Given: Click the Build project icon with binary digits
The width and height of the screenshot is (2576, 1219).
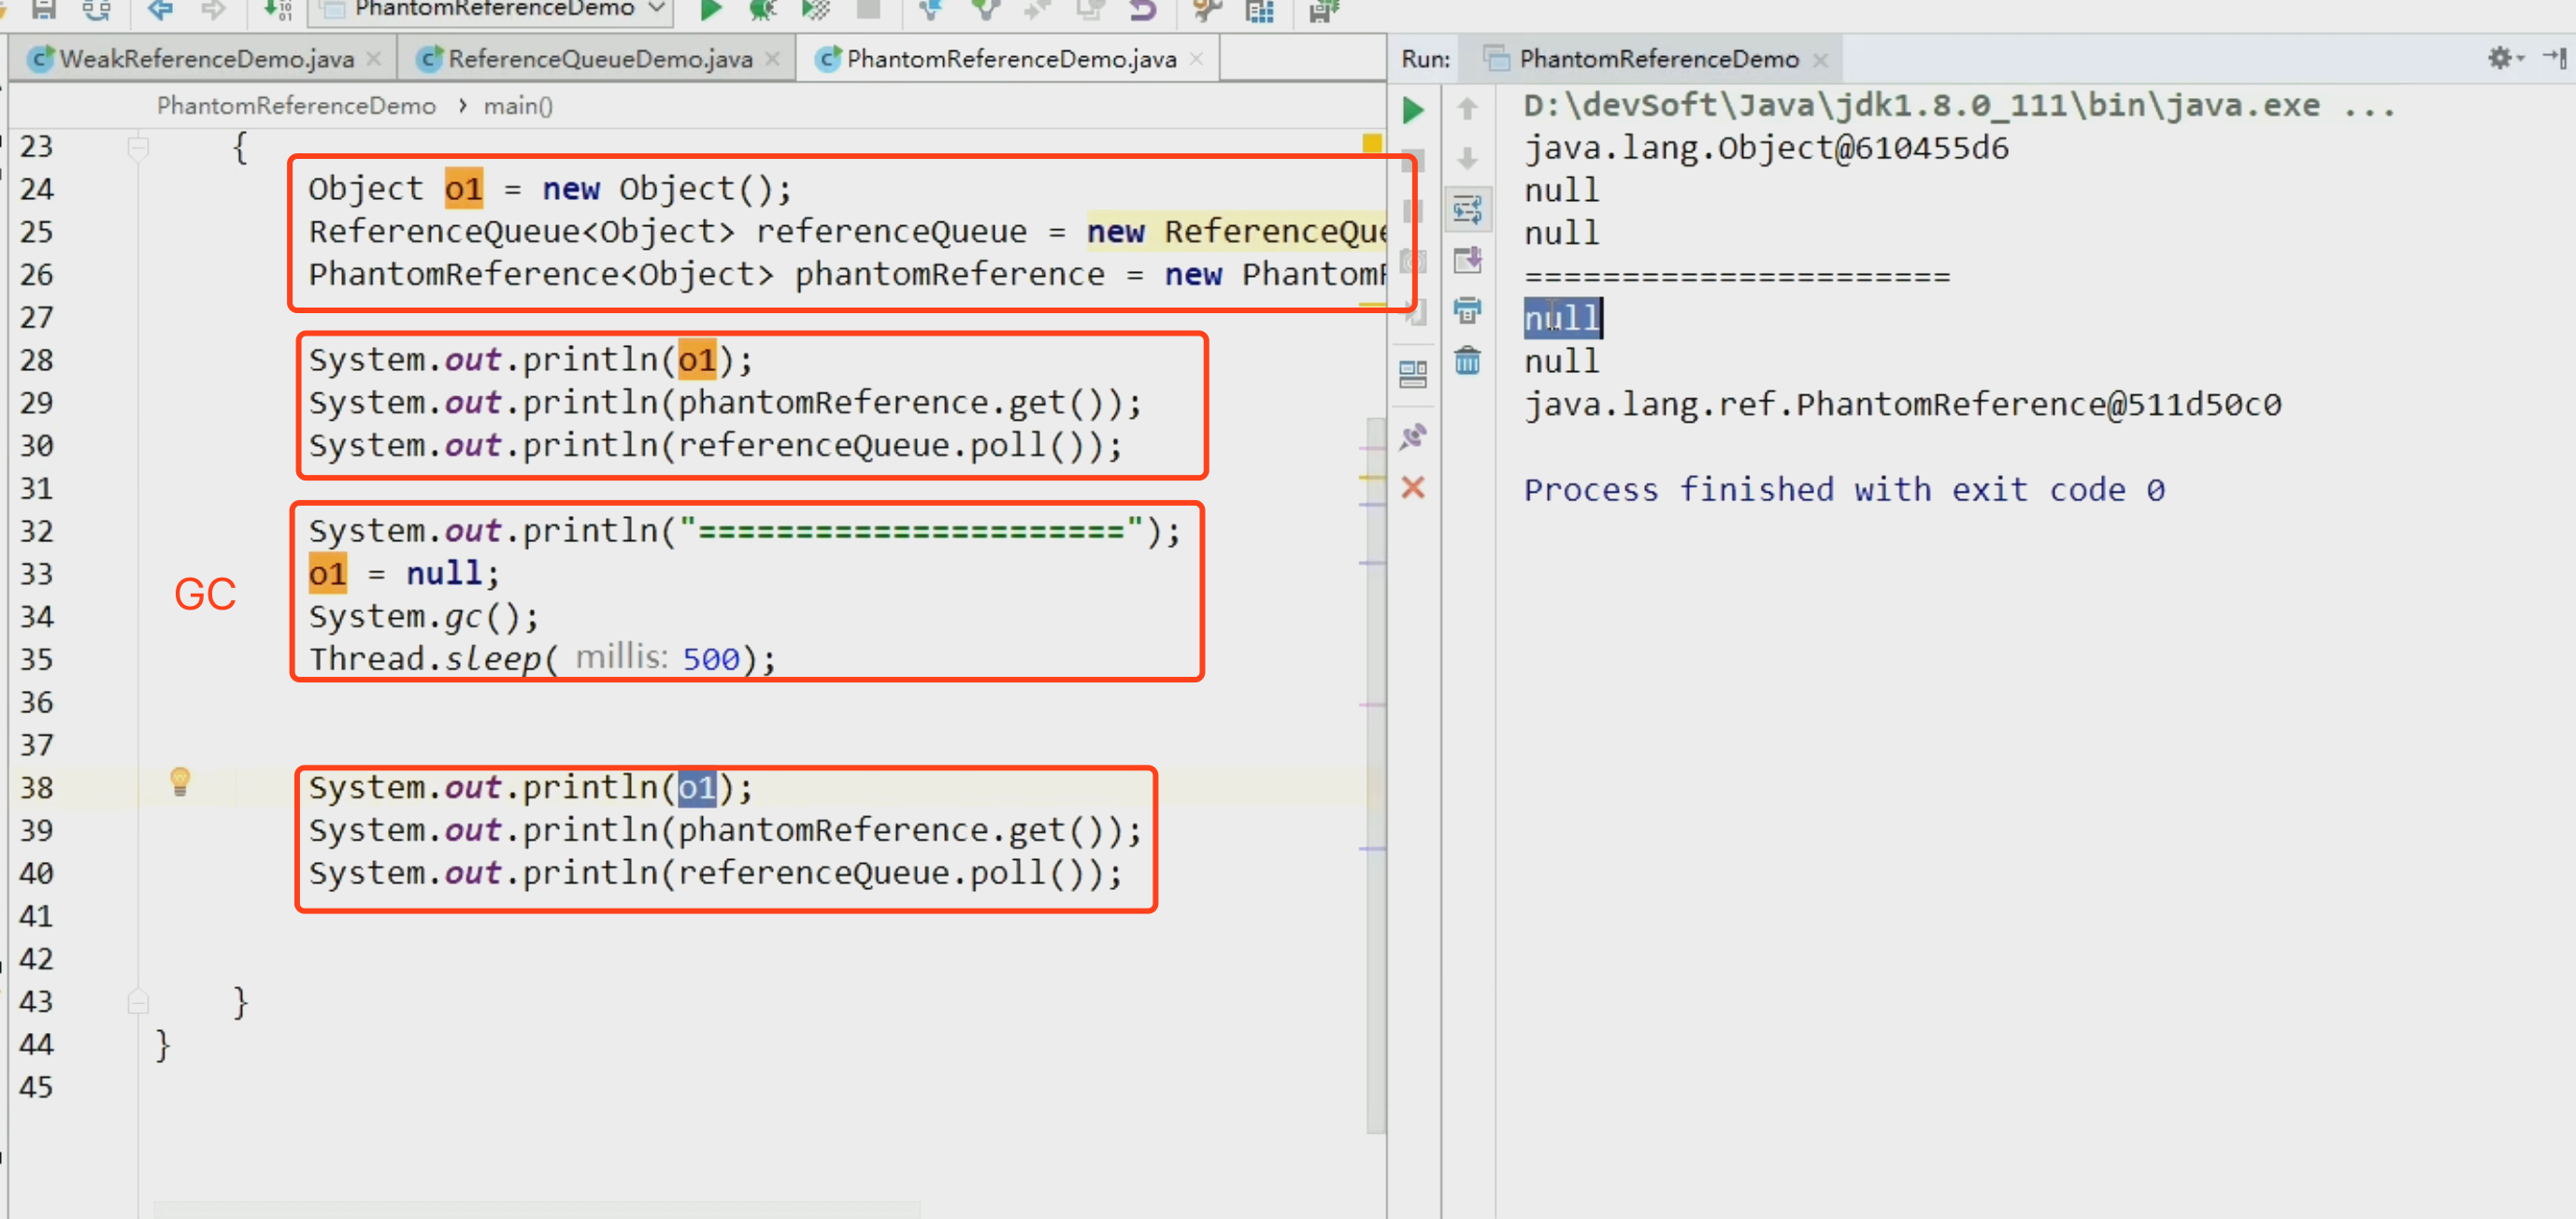Looking at the screenshot, I should pos(277,10).
